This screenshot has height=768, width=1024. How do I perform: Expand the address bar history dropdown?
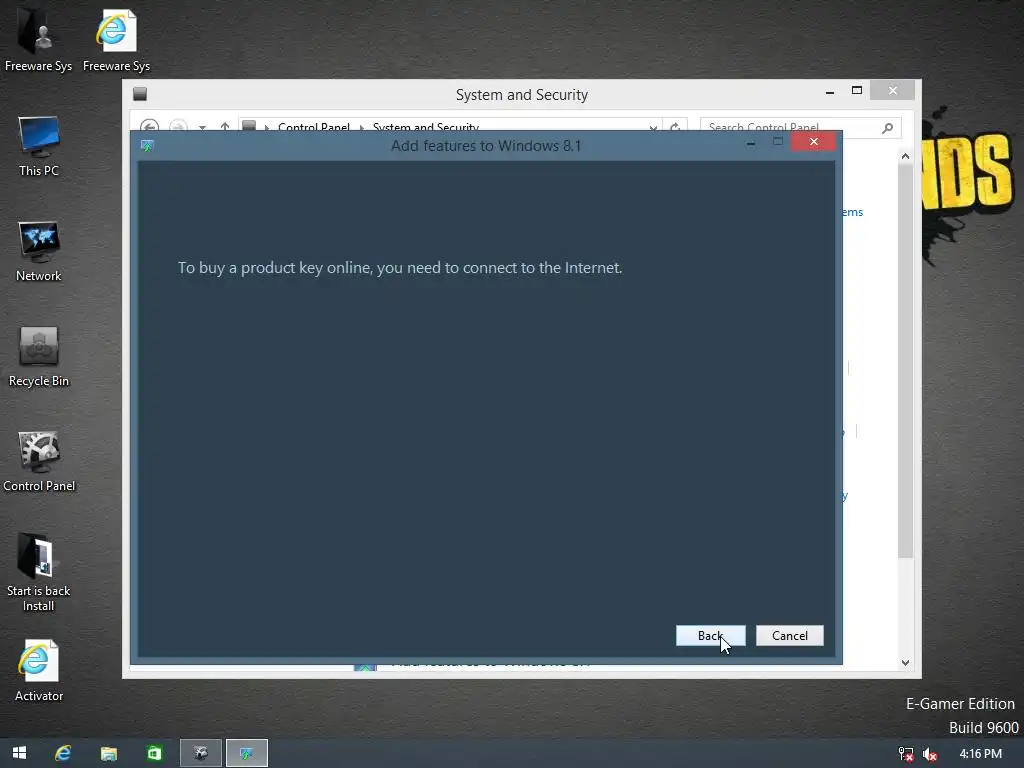[653, 128]
